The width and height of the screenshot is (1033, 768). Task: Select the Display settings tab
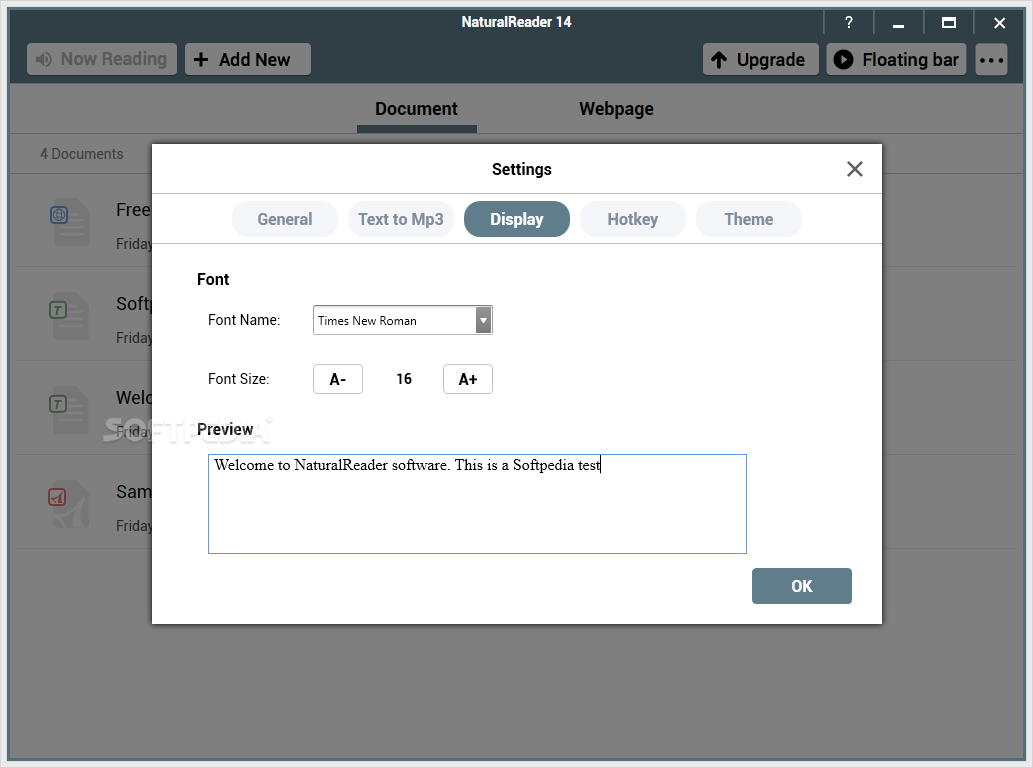pyautogui.click(x=516, y=219)
